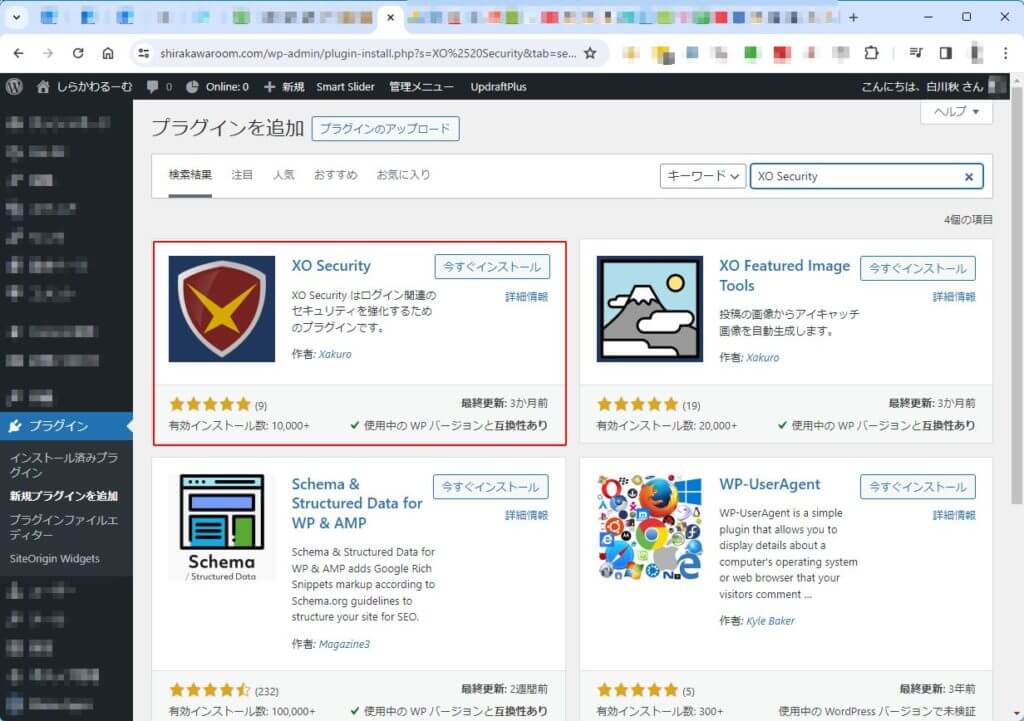The height and width of the screenshot is (721, 1024).
Task: Open インストール済みプラグイン in the sidebar
Action: coord(64,465)
